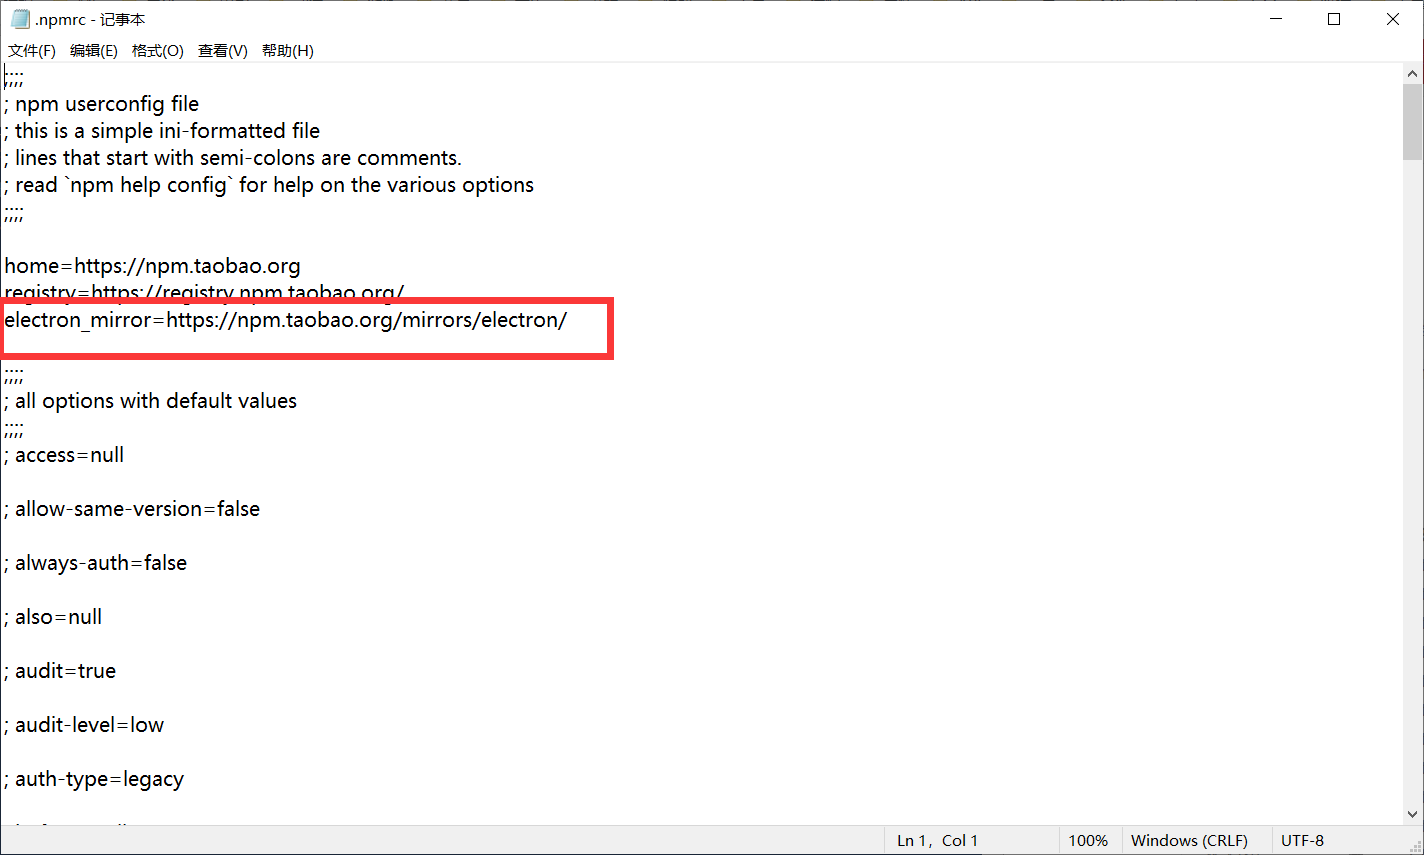
Task: Click the '; audit=true' line
Action: (x=60, y=671)
